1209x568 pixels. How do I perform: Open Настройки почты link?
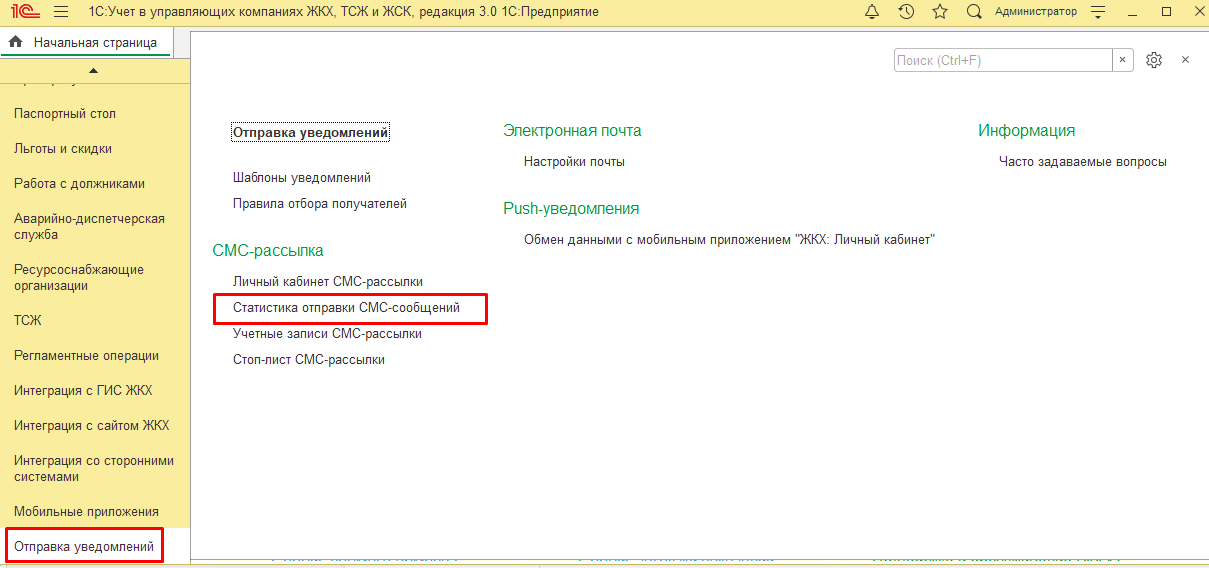(x=574, y=162)
